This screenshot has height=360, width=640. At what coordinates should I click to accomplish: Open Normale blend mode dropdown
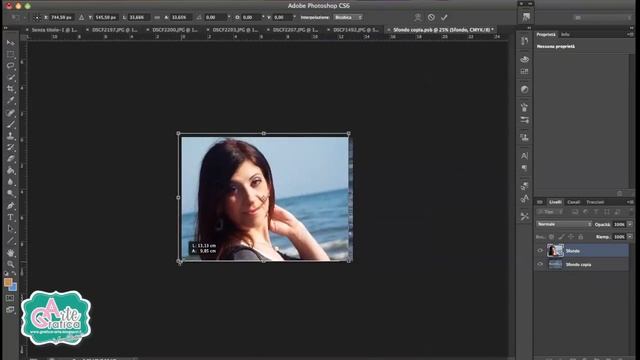[x=564, y=224]
